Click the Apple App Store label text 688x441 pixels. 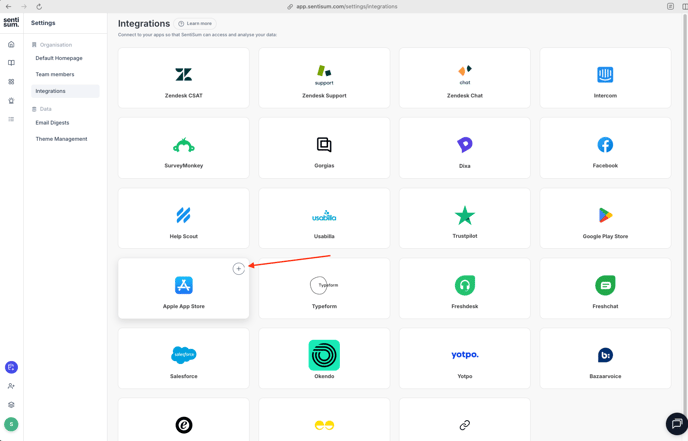point(183,306)
